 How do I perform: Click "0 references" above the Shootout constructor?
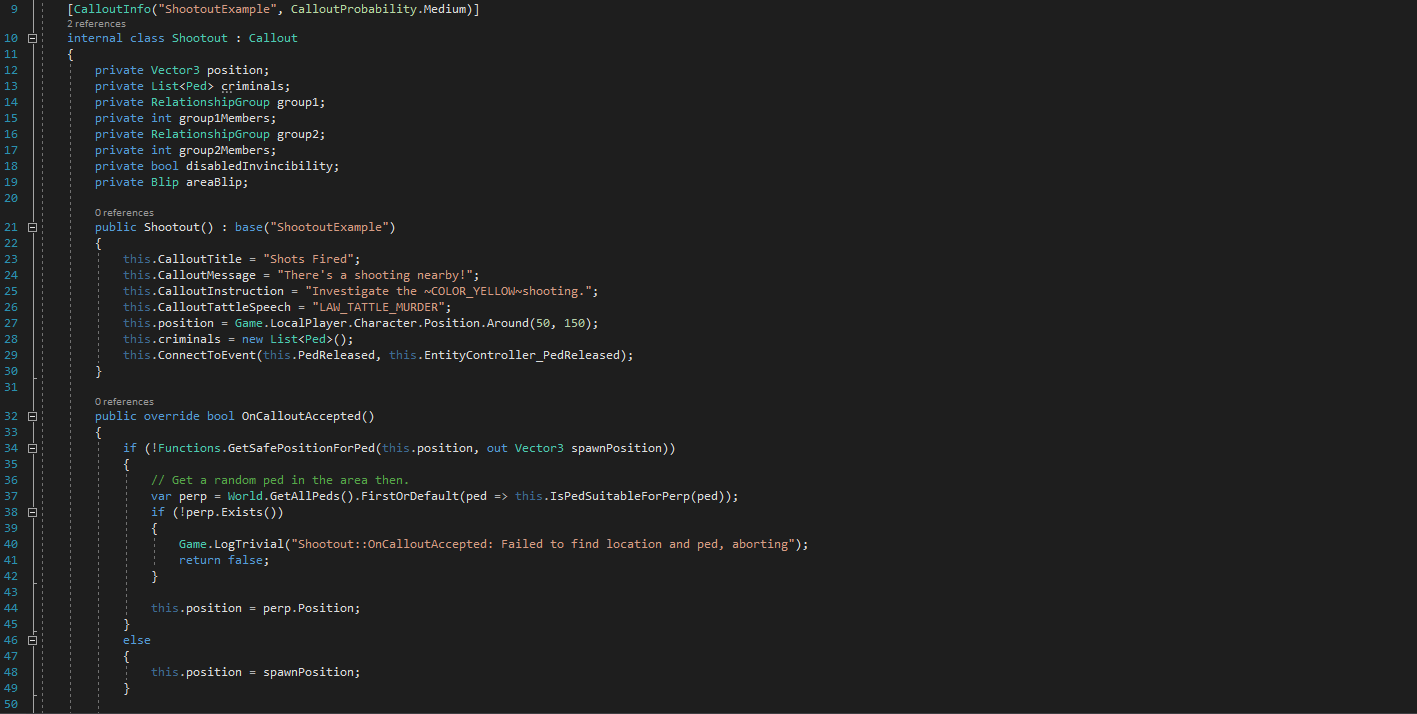pos(124,213)
